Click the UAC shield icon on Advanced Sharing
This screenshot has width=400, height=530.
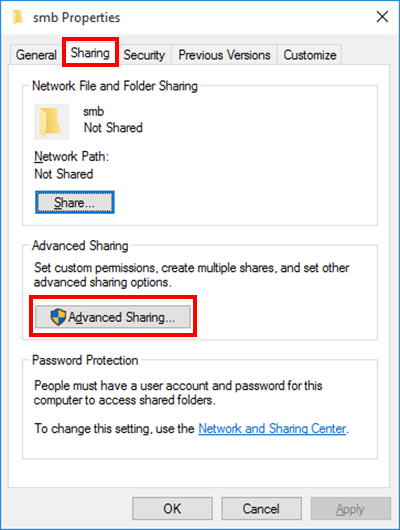58,317
